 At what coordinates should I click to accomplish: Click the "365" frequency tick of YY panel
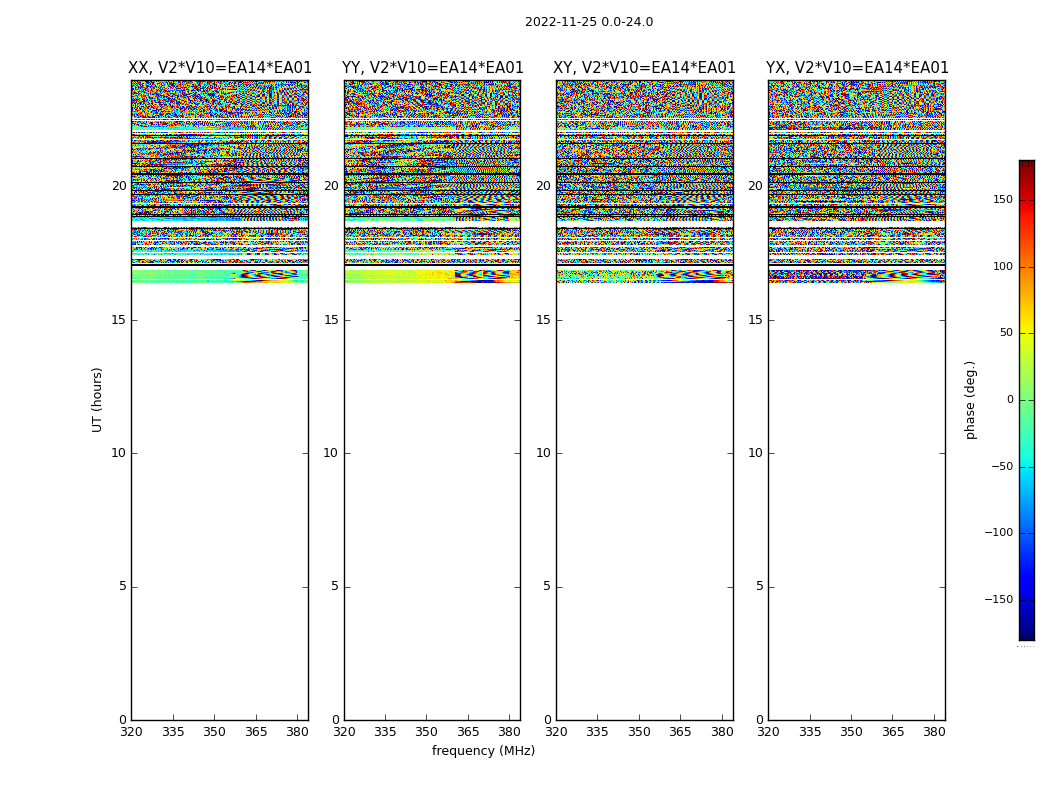469,732
